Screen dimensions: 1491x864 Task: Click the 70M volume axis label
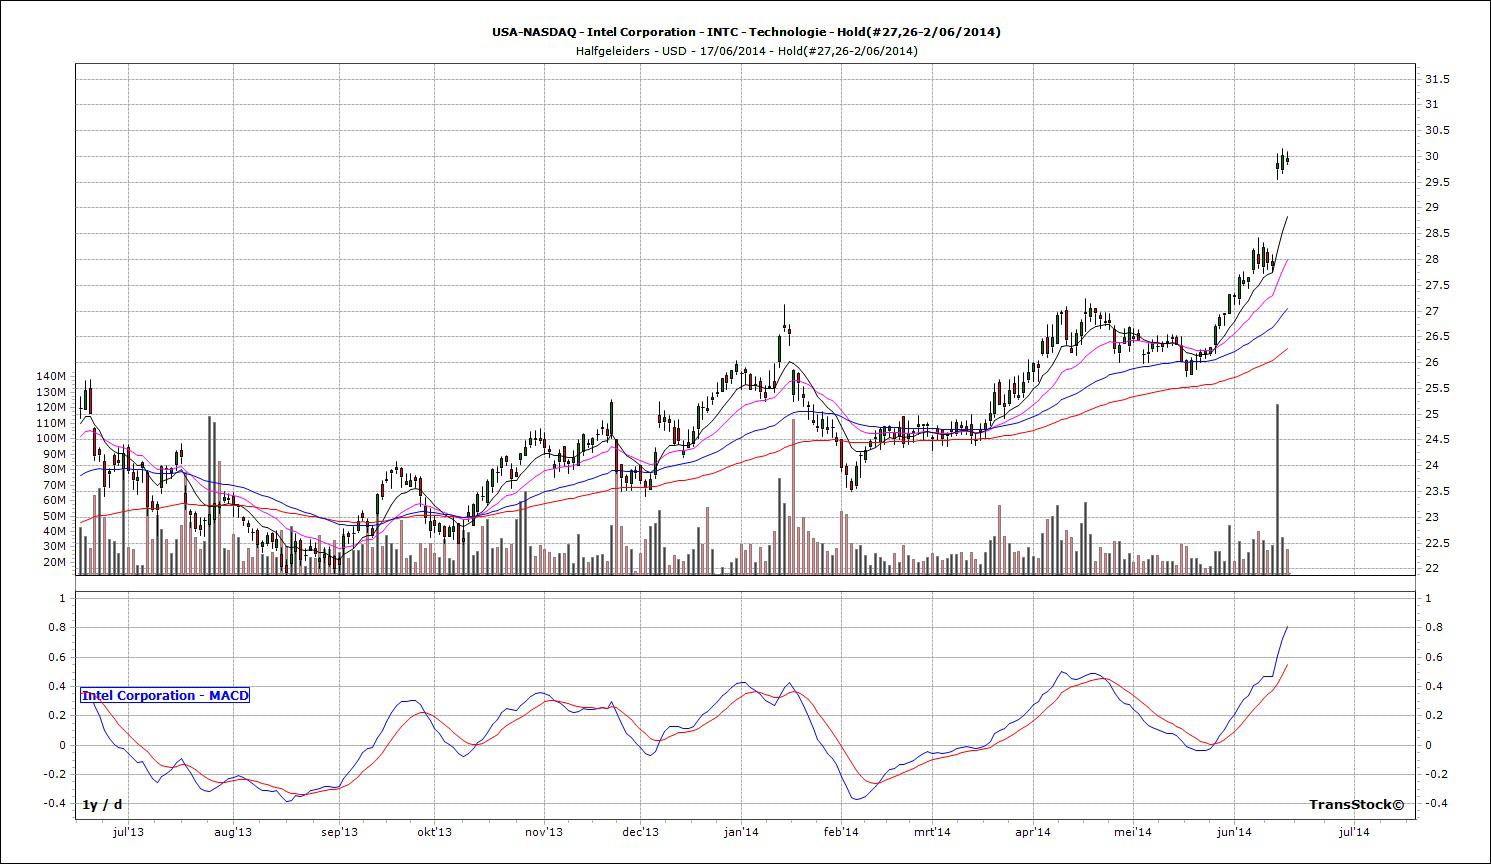pyautogui.click(x=54, y=486)
